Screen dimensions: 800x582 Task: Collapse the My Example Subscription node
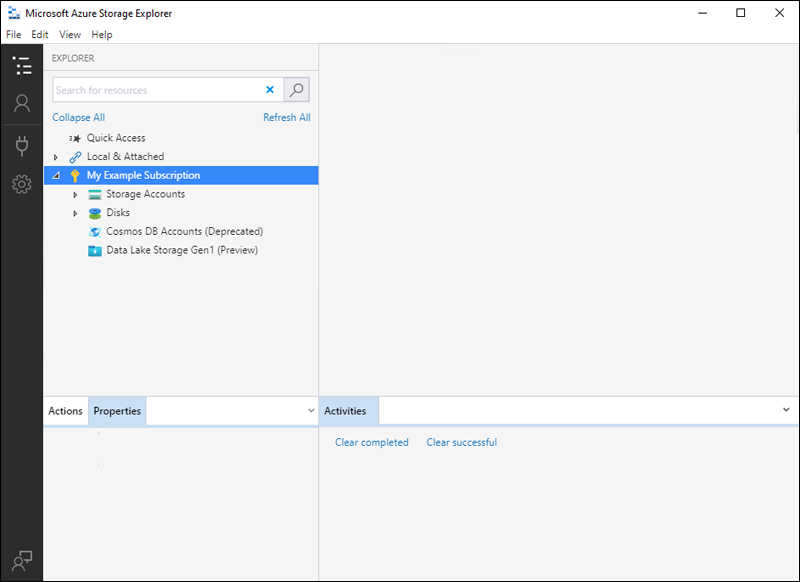56,175
